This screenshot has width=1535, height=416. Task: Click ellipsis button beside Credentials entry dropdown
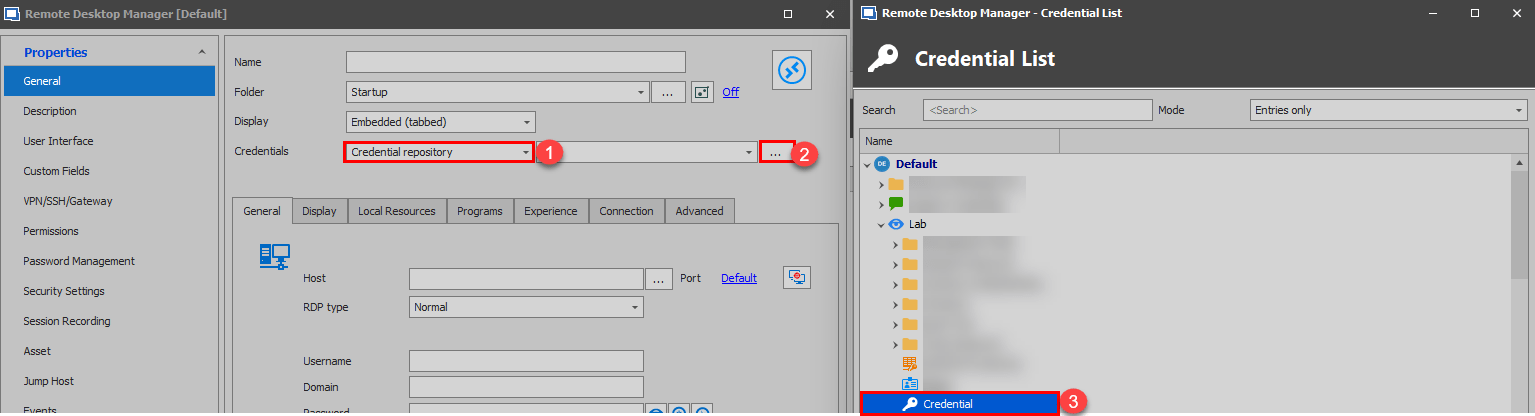point(776,152)
